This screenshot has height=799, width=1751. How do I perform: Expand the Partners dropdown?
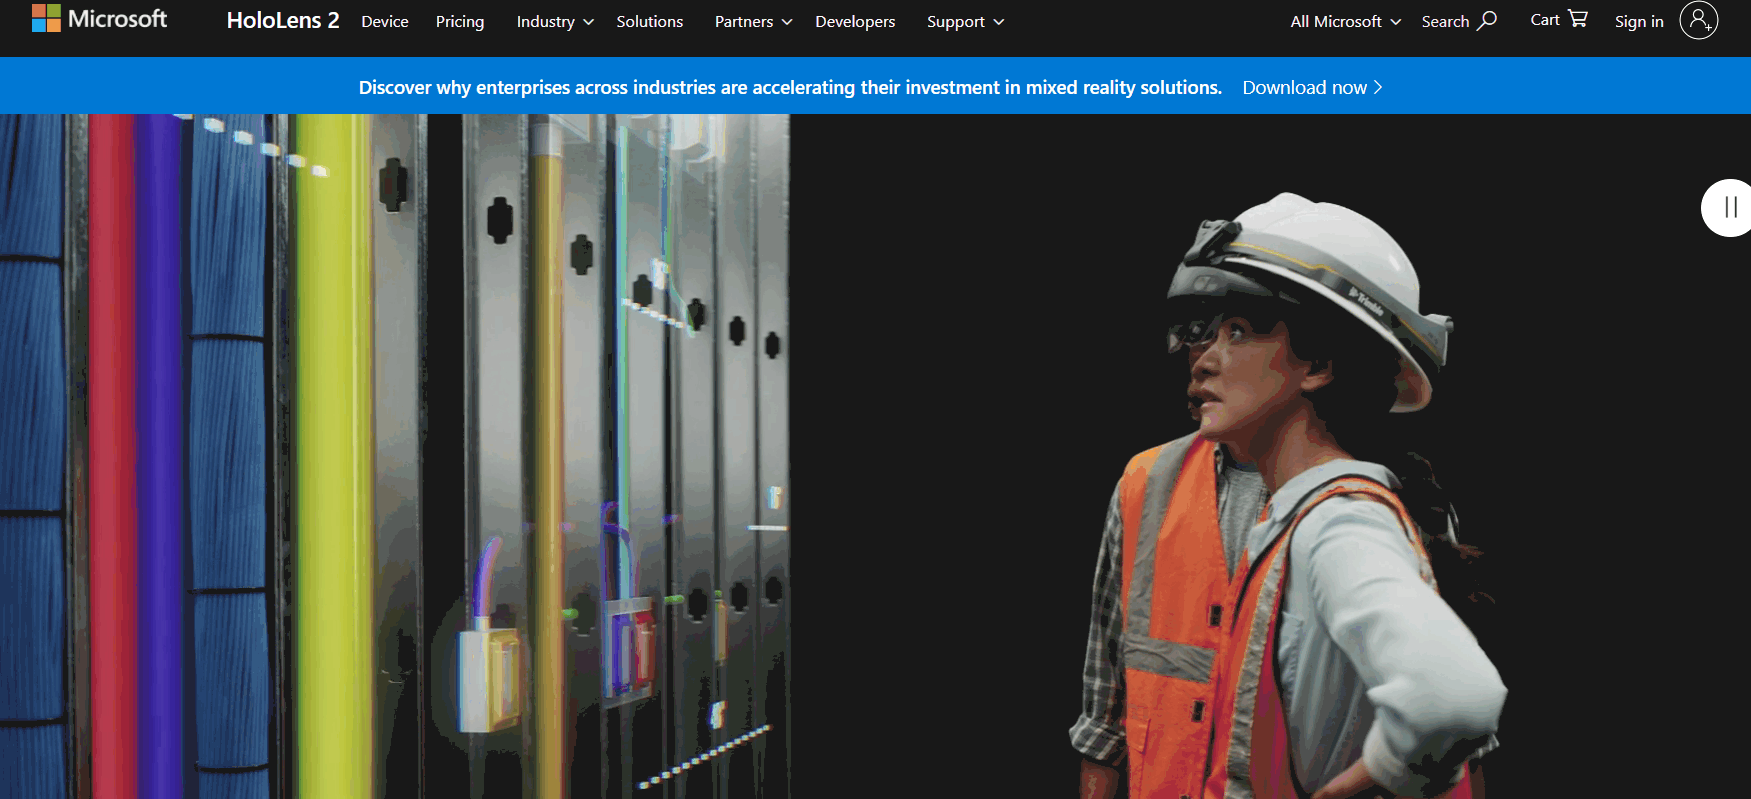click(753, 21)
